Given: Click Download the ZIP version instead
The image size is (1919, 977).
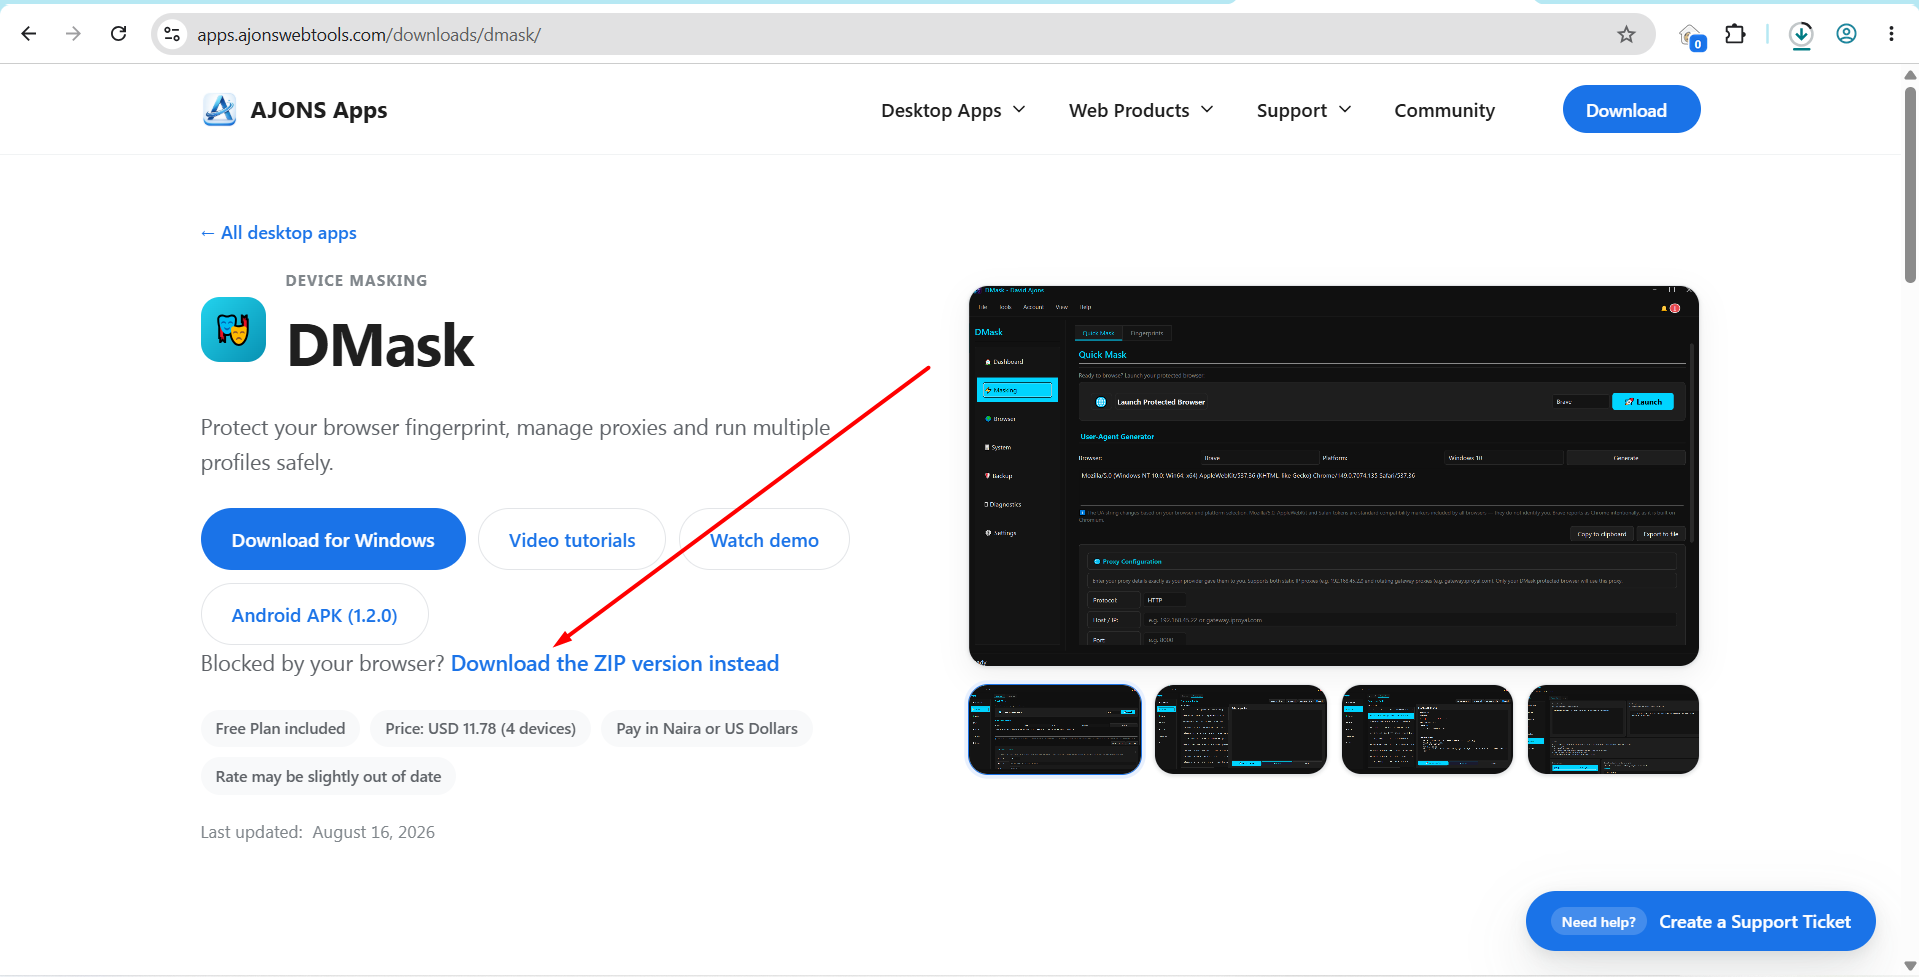Looking at the screenshot, I should 614,664.
